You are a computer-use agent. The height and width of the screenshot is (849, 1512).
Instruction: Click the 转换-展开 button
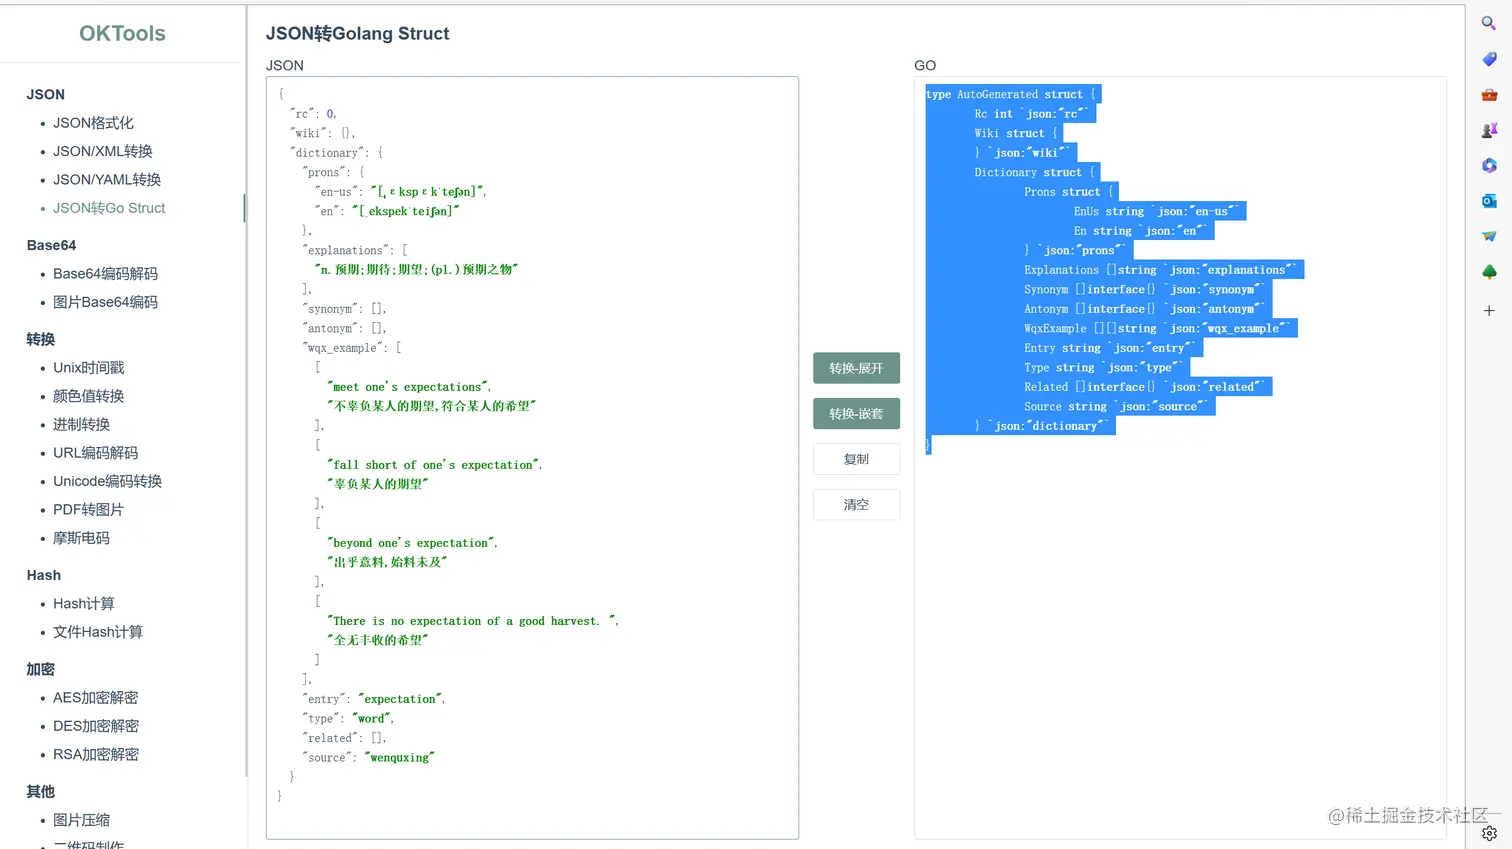click(x=856, y=368)
